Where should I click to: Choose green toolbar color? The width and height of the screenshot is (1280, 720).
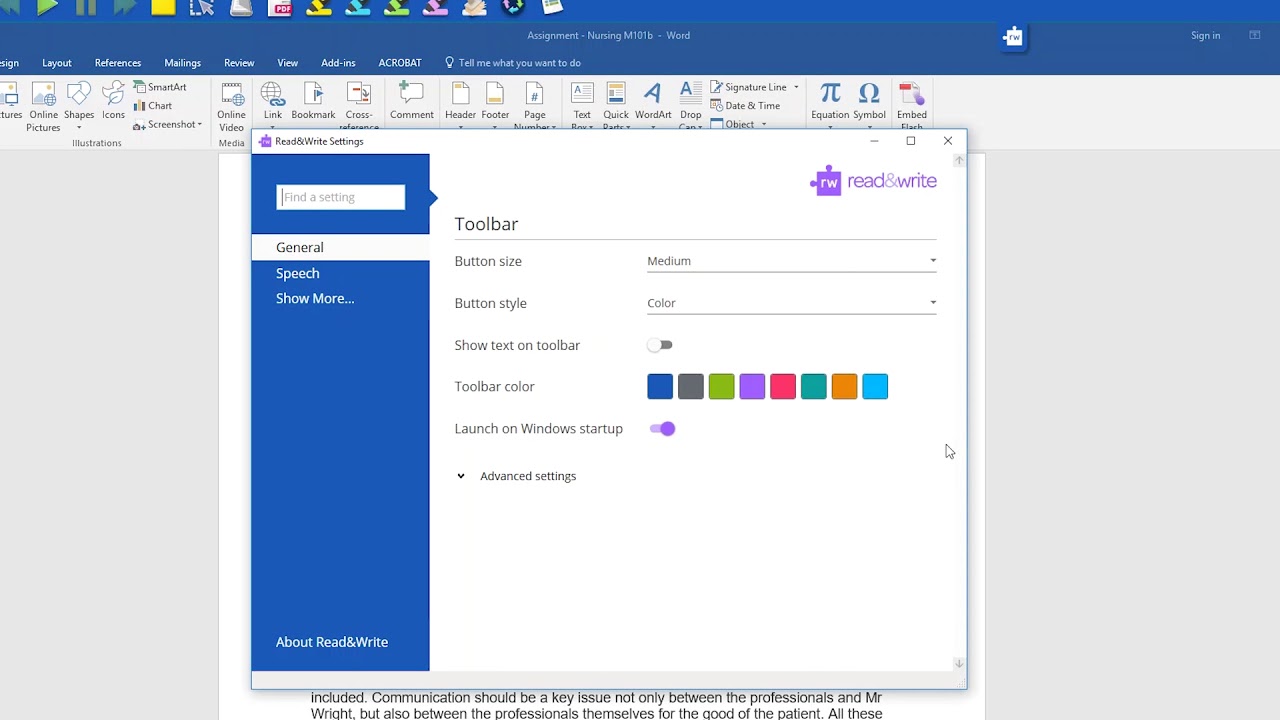point(721,387)
